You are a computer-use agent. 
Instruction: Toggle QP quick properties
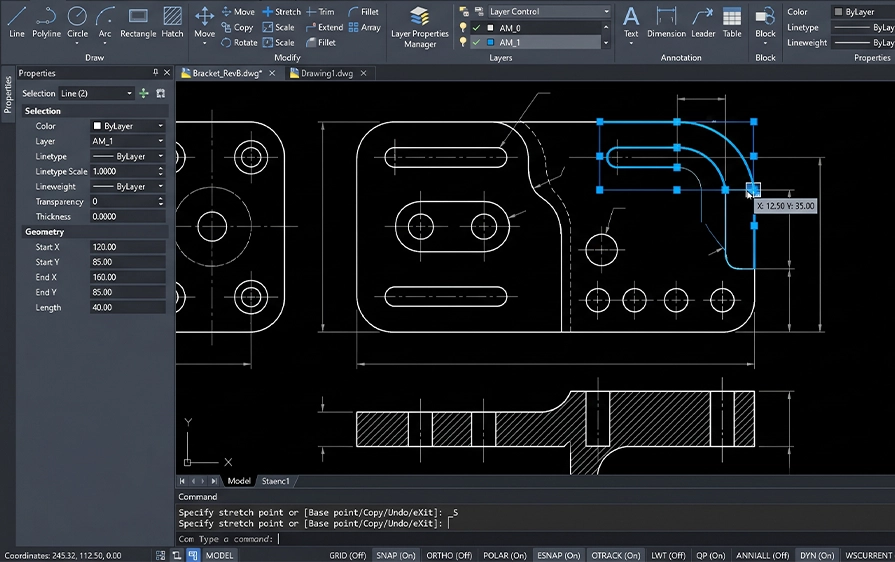pos(711,555)
